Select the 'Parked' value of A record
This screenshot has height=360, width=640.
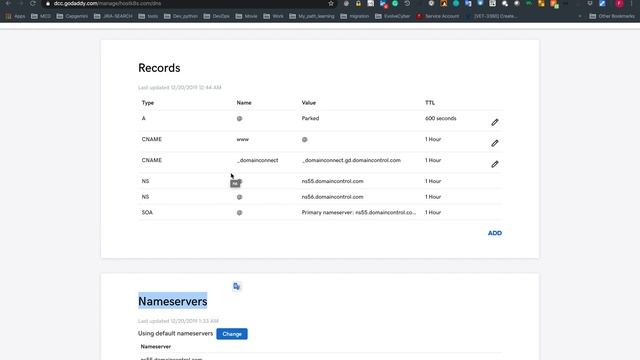[x=310, y=118]
